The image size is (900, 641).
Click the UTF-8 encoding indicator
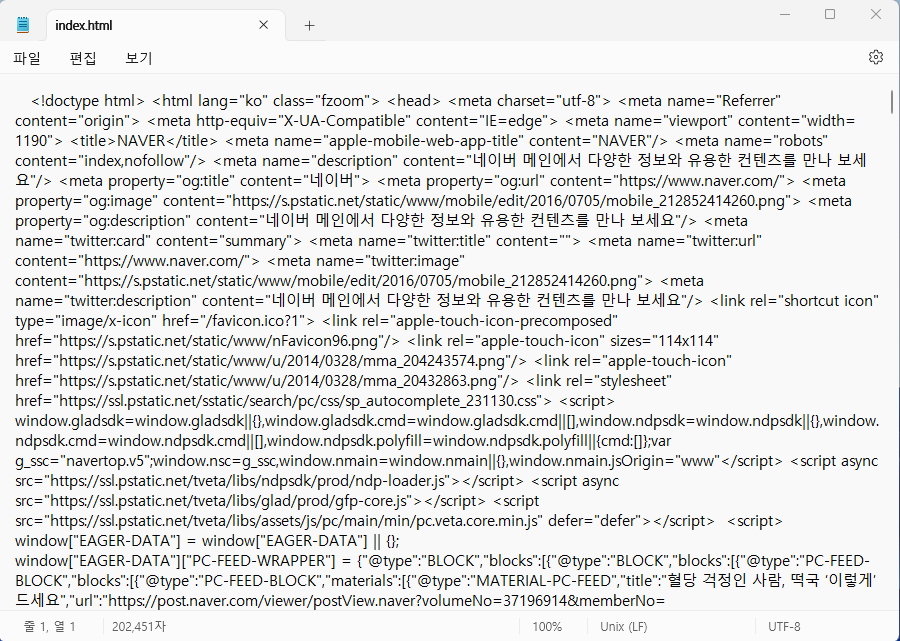click(785, 627)
